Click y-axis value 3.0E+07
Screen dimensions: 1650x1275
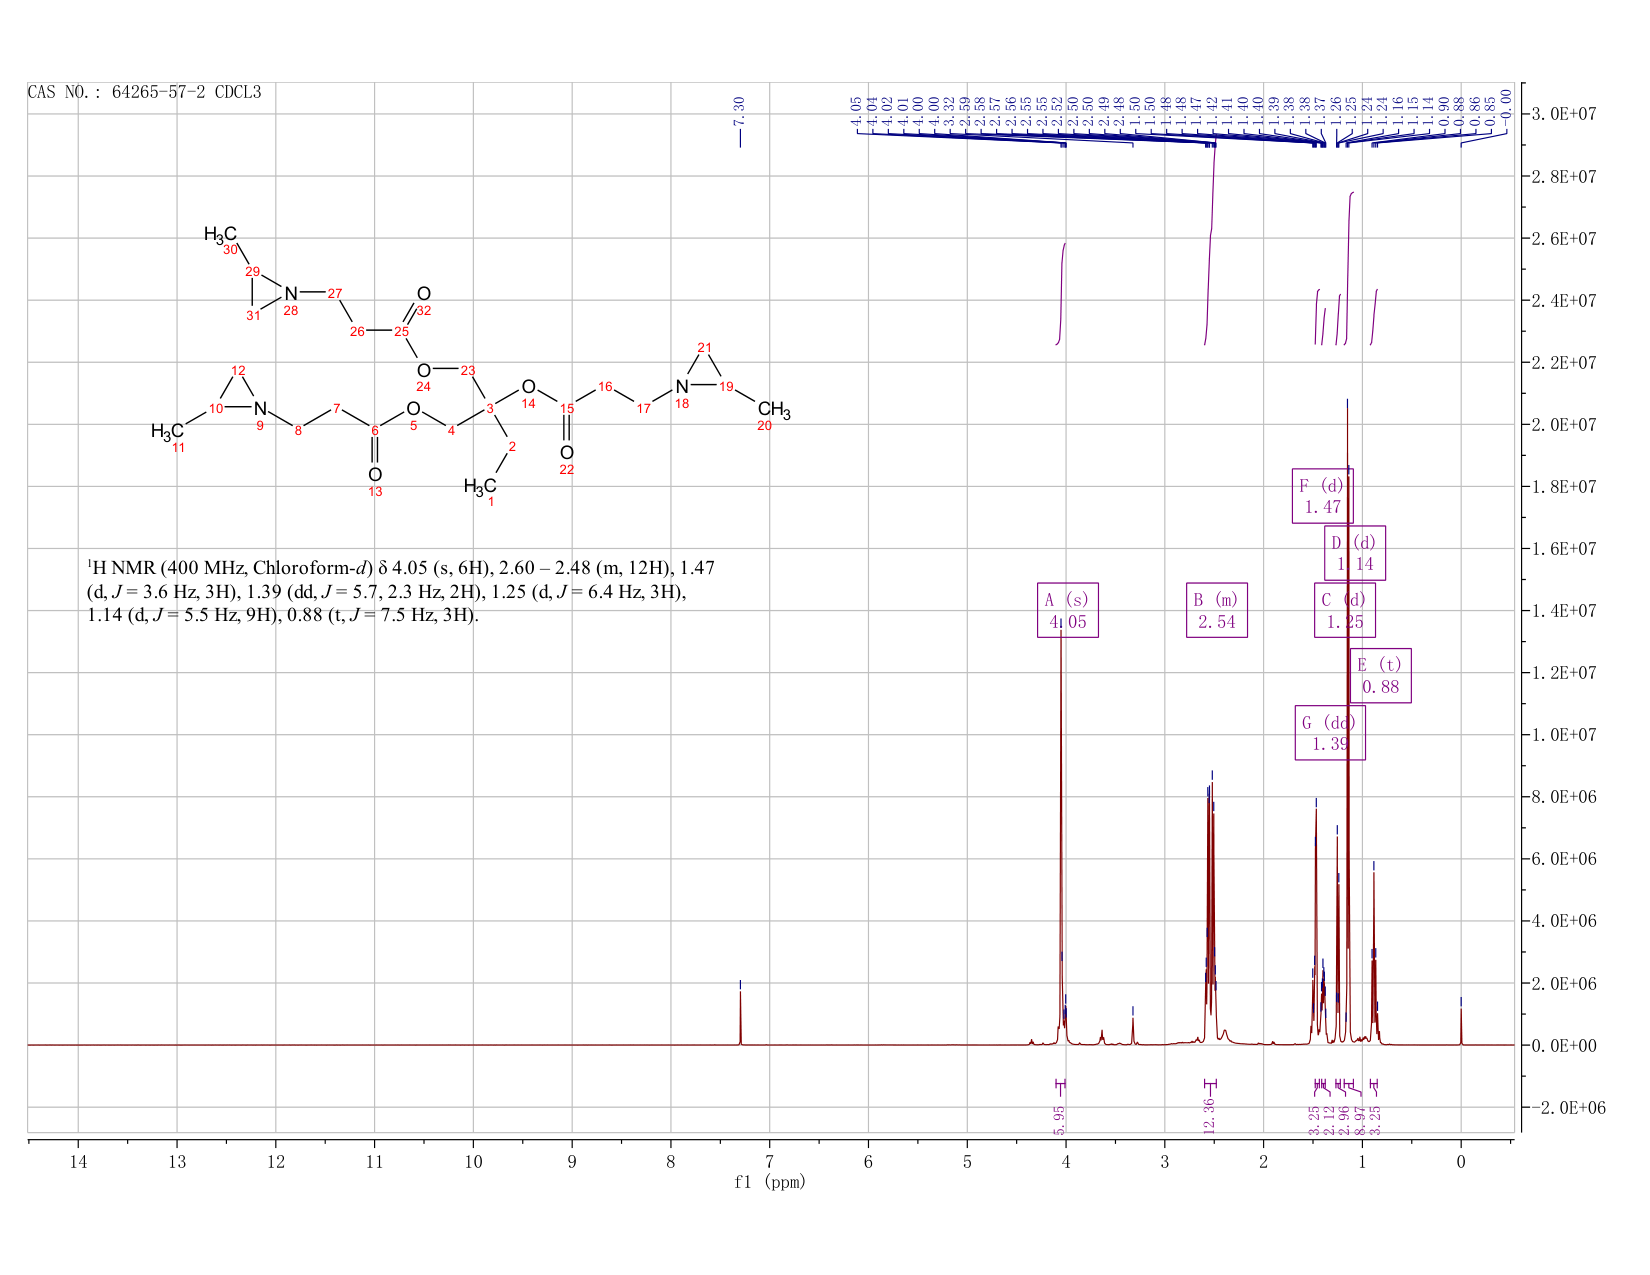pyautogui.click(x=1563, y=115)
